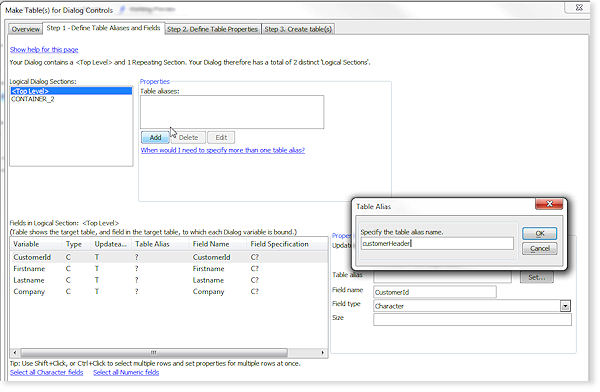The height and width of the screenshot is (392, 600).
Task: Click OK in Table Alias dialog
Action: (x=540, y=233)
